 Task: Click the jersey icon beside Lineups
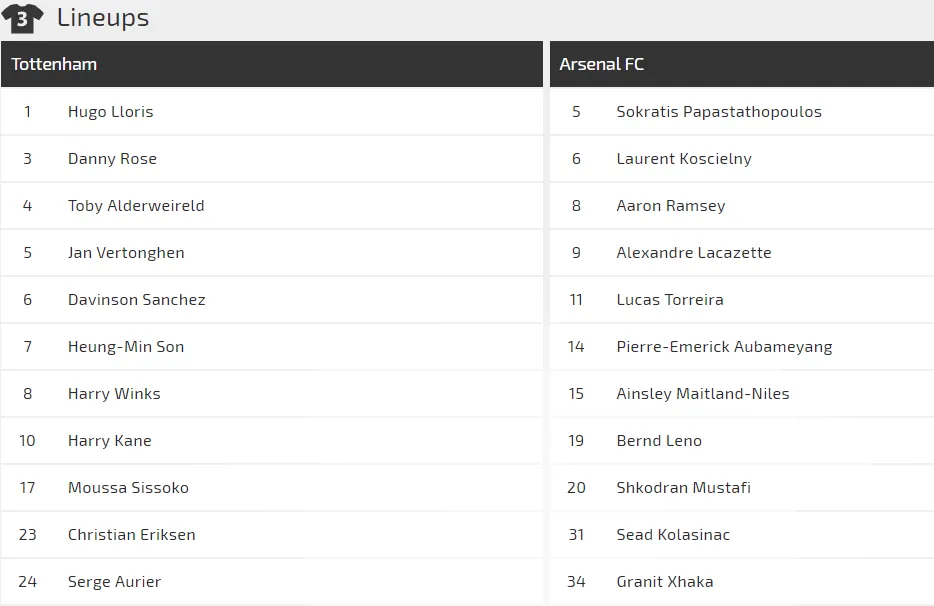tap(22, 18)
